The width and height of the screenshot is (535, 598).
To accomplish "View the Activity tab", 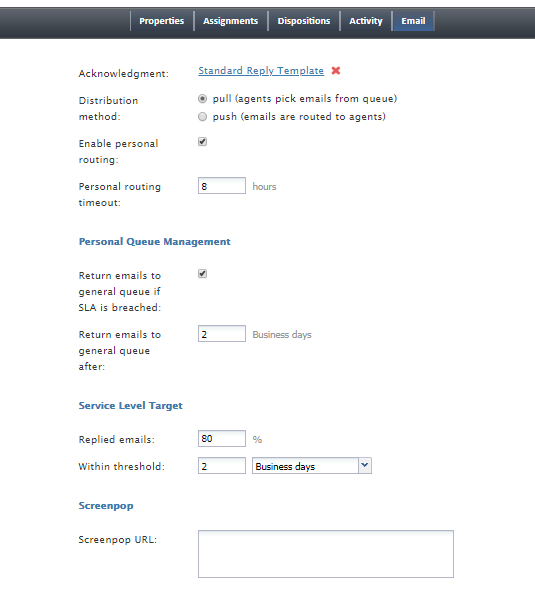I will click(366, 21).
